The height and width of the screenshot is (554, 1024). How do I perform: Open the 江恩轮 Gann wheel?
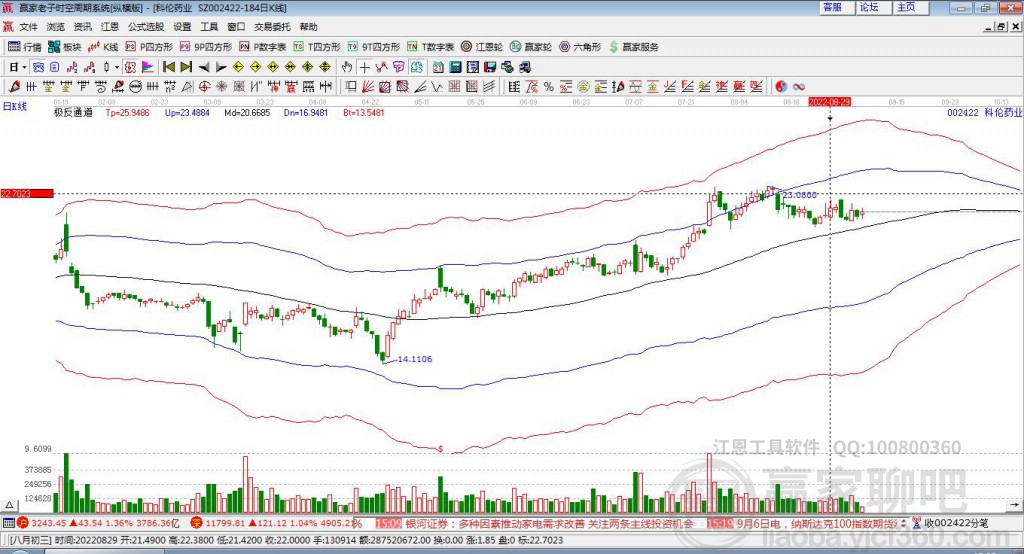[482, 47]
